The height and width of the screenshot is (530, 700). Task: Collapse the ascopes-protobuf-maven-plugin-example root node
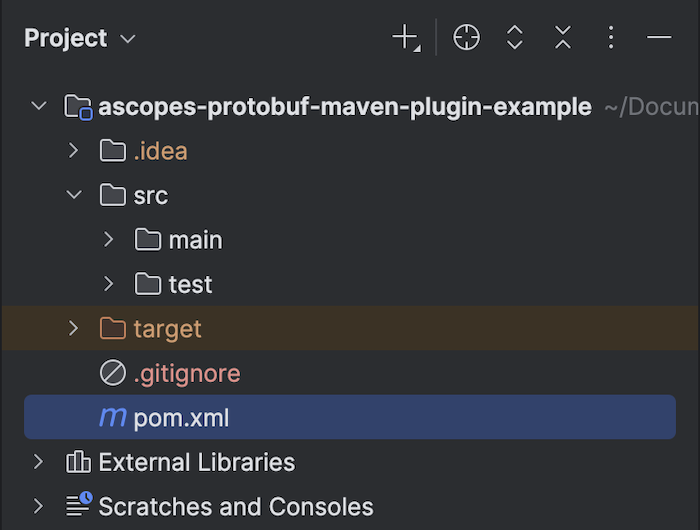[x=39, y=106]
